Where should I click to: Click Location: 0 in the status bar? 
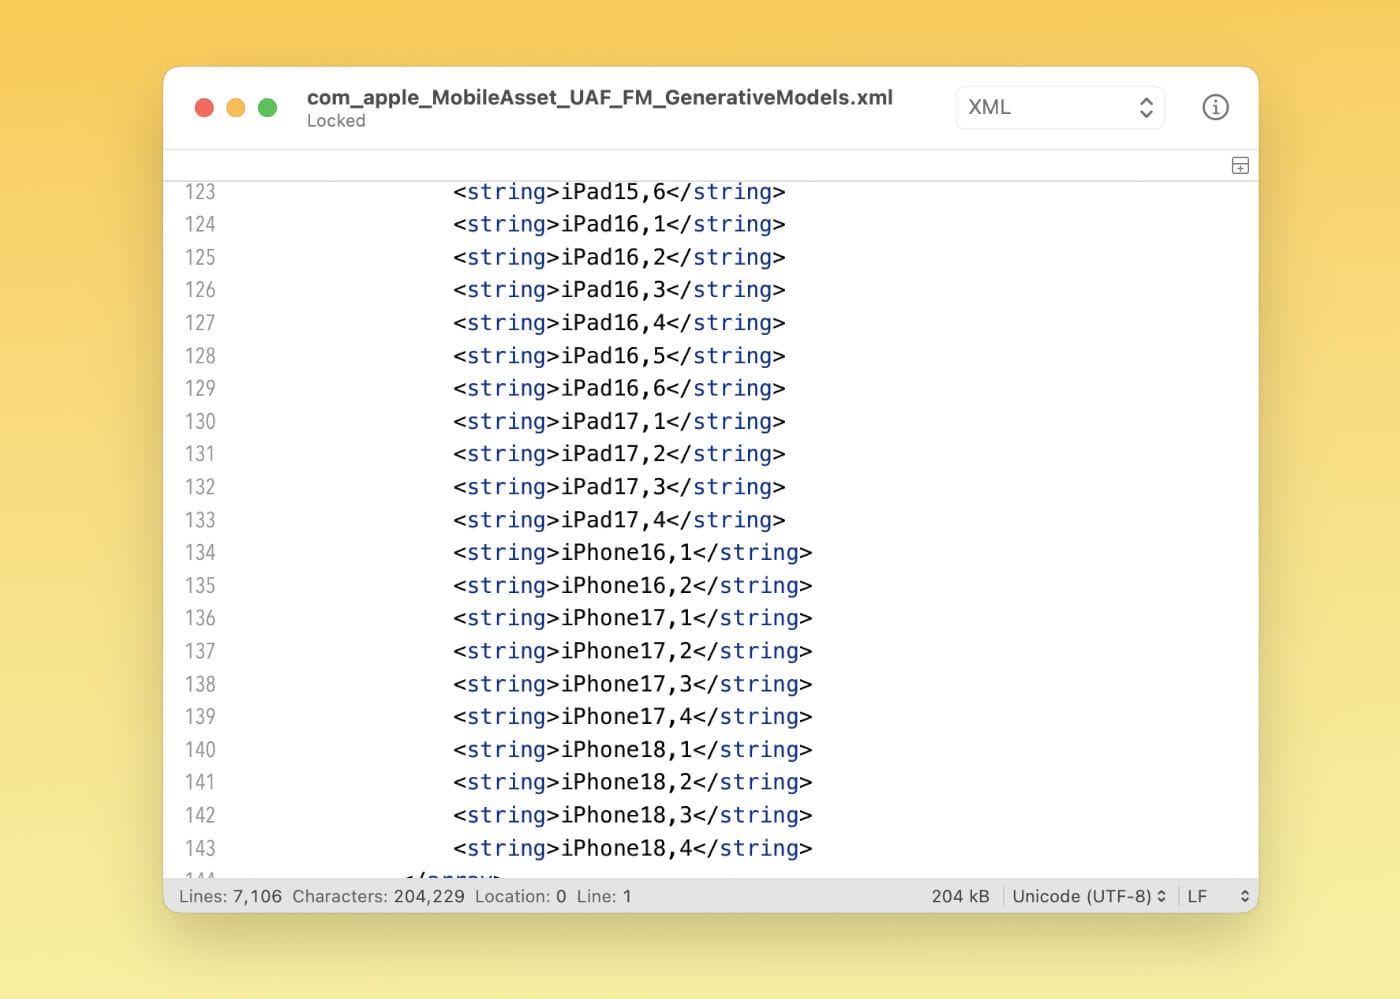(520, 896)
